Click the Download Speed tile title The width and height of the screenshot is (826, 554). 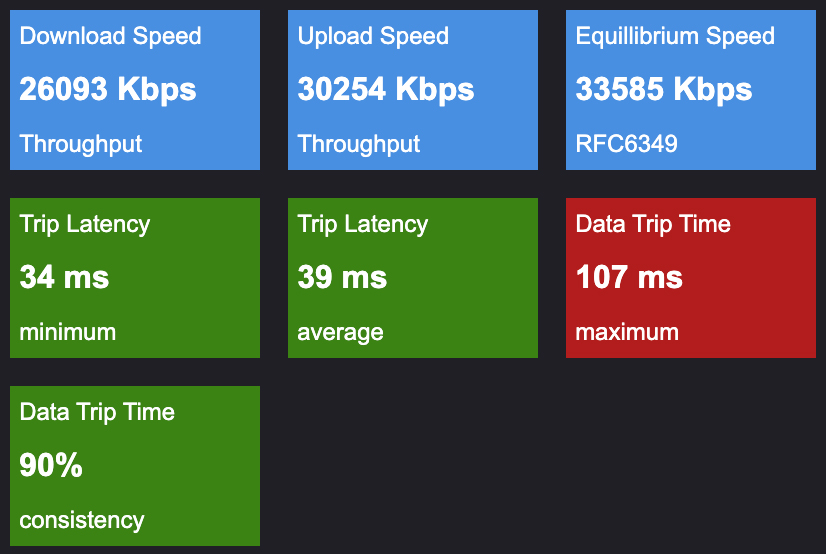(x=110, y=36)
